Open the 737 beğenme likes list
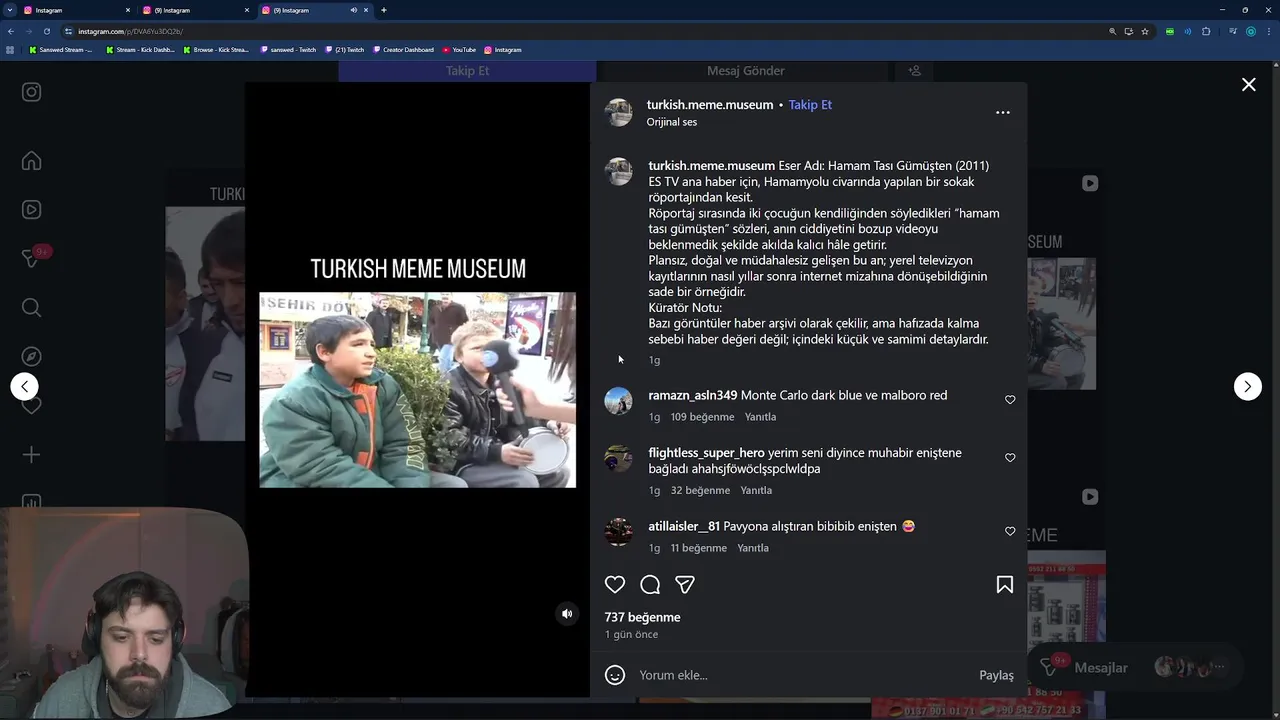The image size is (1280, 720). 642,617
